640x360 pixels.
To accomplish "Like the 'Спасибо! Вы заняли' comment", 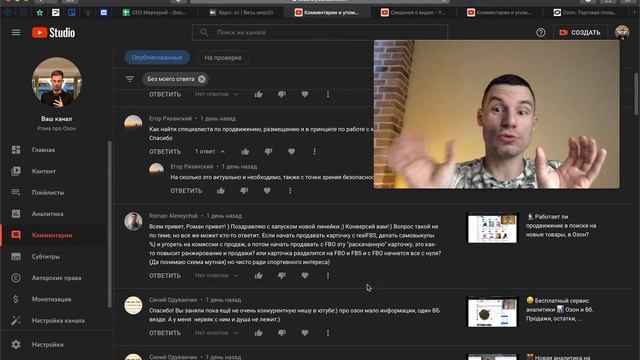I will pyautogui.click(x=258, y=333).
